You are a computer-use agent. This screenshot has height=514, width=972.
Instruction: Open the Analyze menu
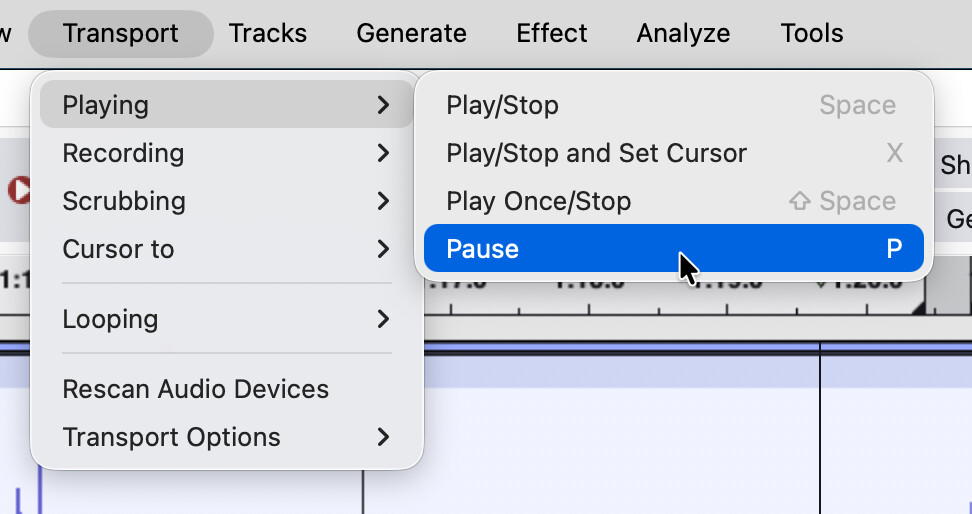click(683, 33)
